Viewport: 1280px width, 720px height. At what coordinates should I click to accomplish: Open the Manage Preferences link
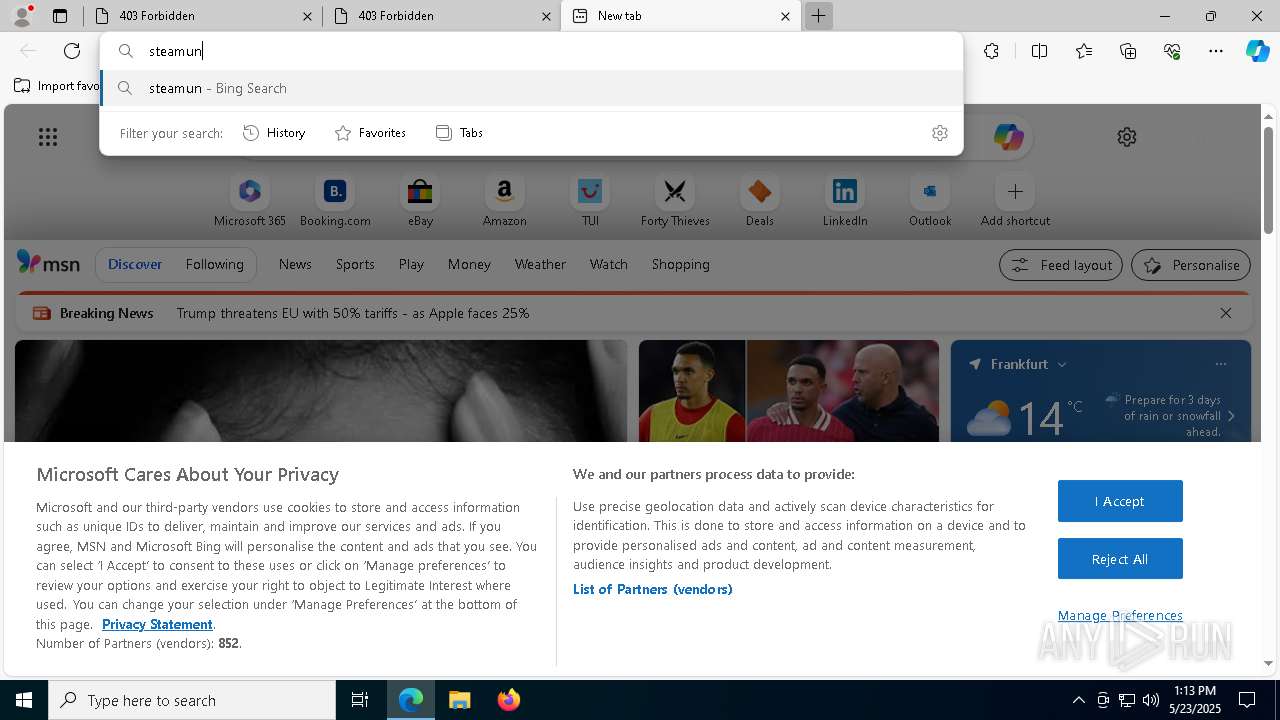[1120, 616]
